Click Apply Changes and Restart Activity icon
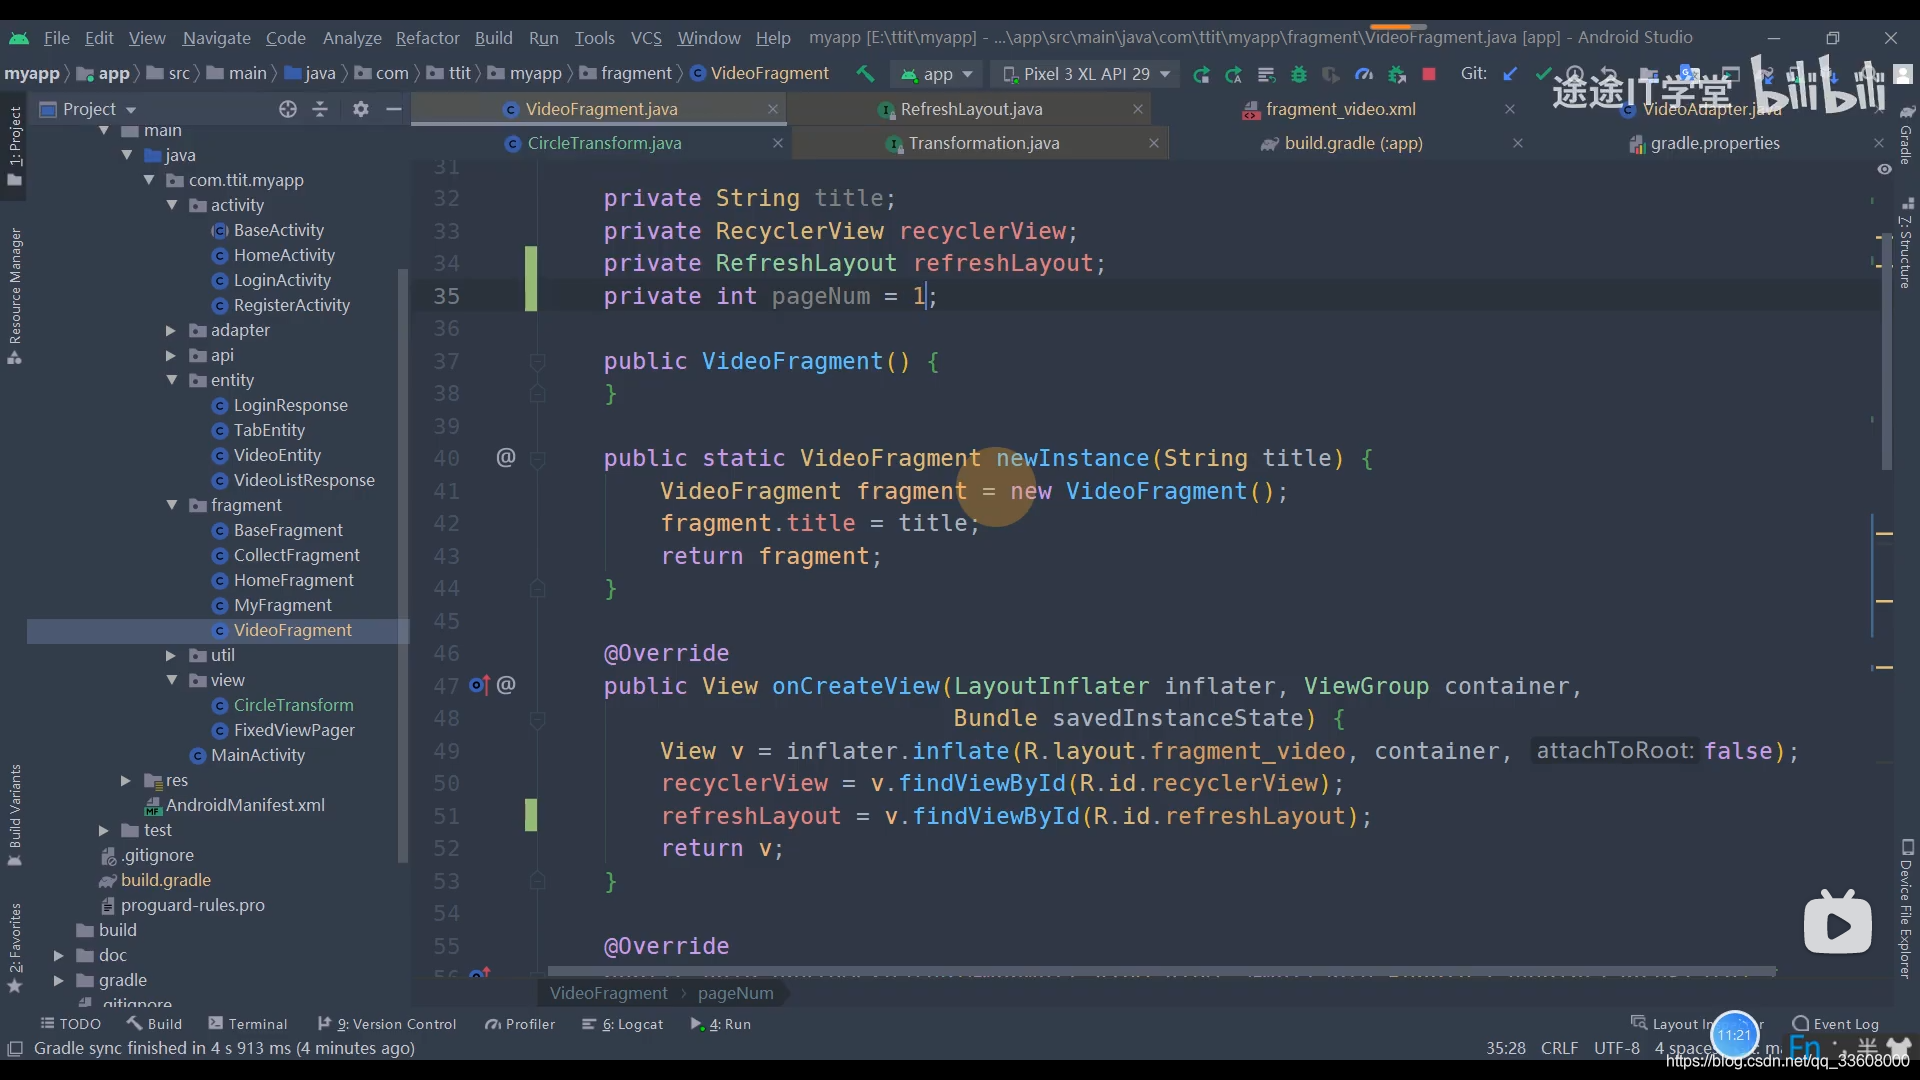 click(1234, 74)
